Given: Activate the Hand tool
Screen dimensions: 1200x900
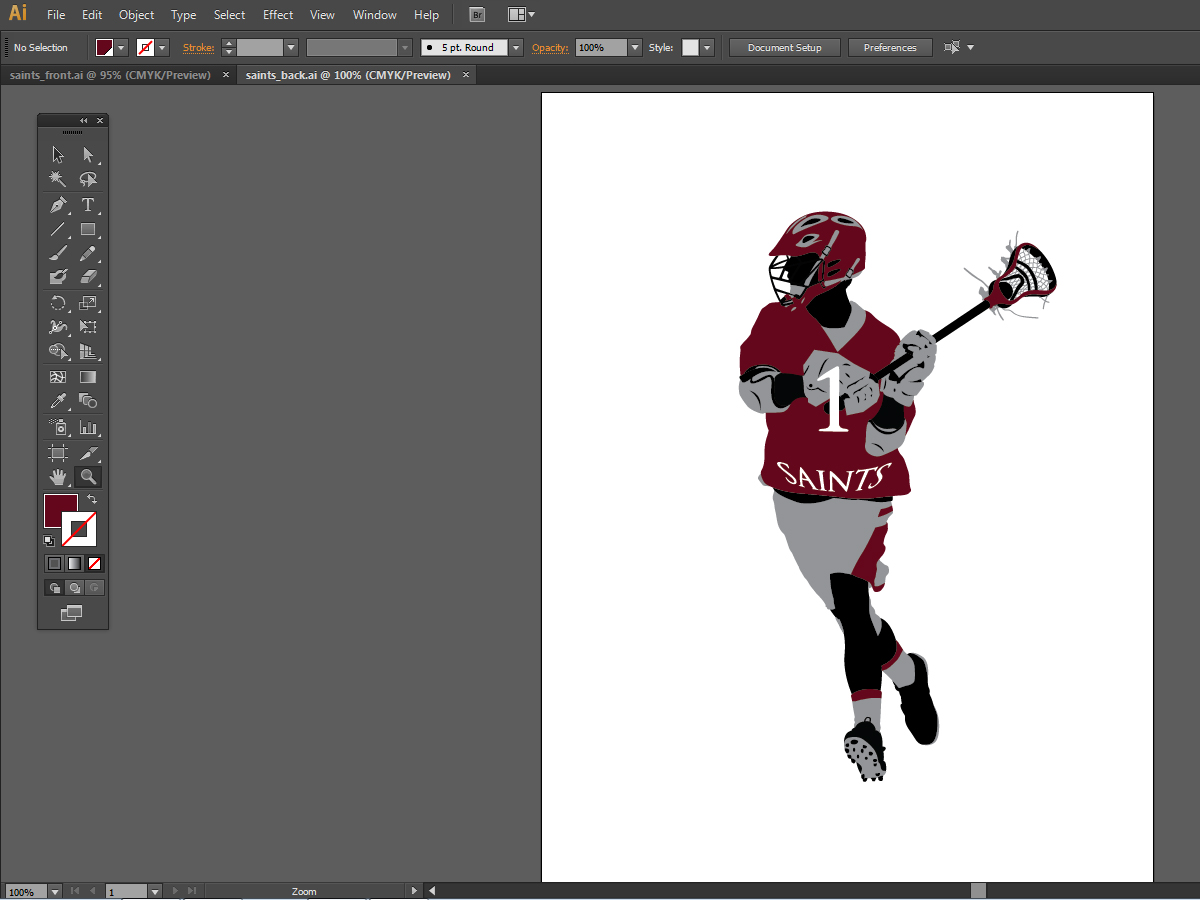Looking at the screenshot, I should (58, 477).
